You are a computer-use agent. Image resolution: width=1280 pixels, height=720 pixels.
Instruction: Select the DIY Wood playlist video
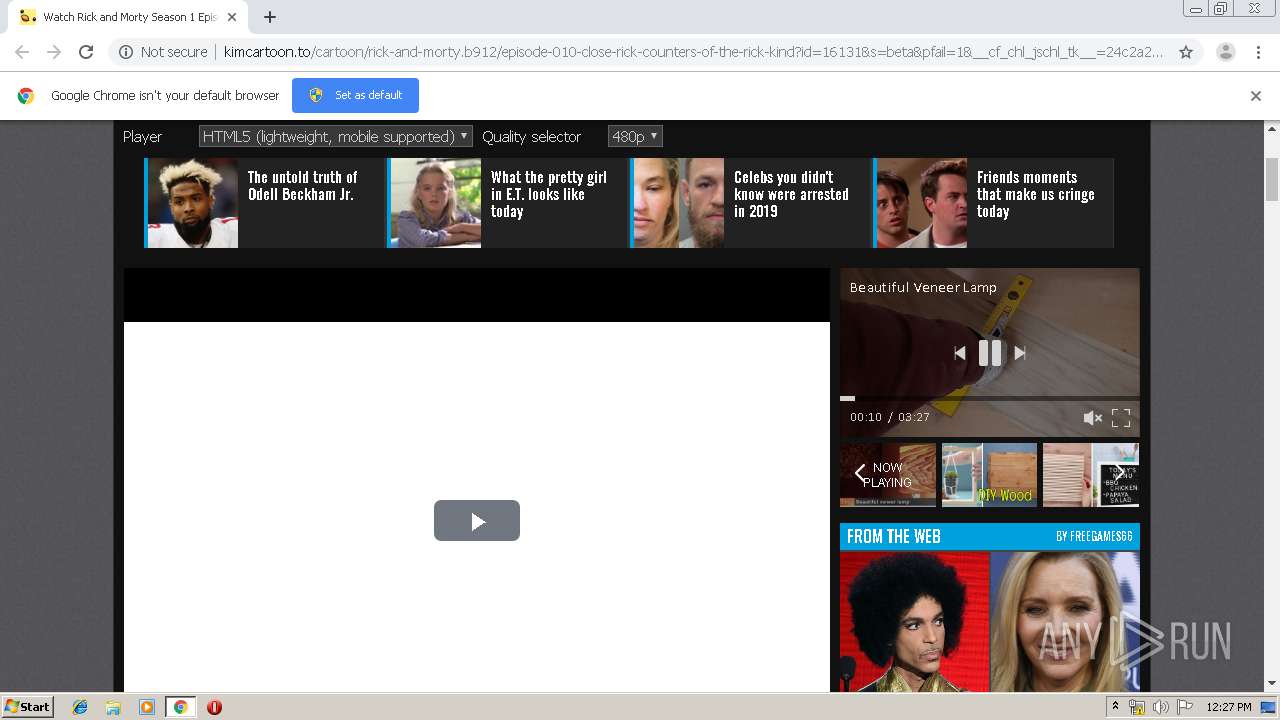989,475
